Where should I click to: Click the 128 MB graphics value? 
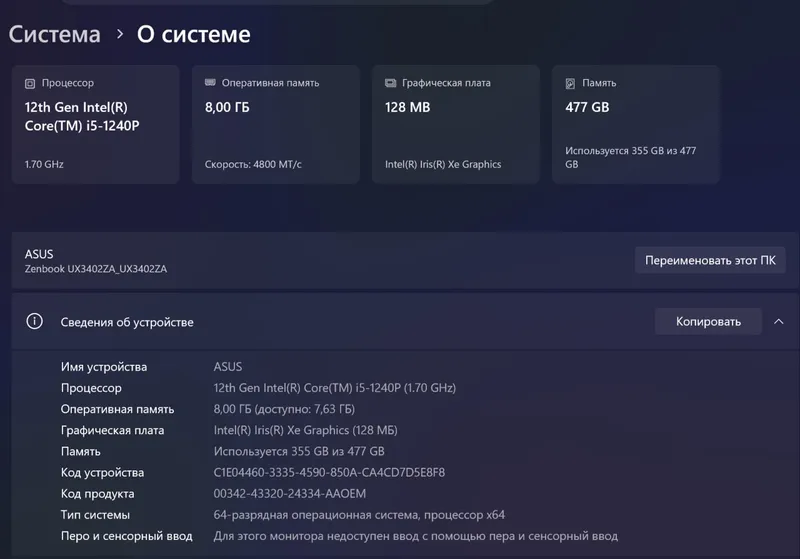point(407,107)
